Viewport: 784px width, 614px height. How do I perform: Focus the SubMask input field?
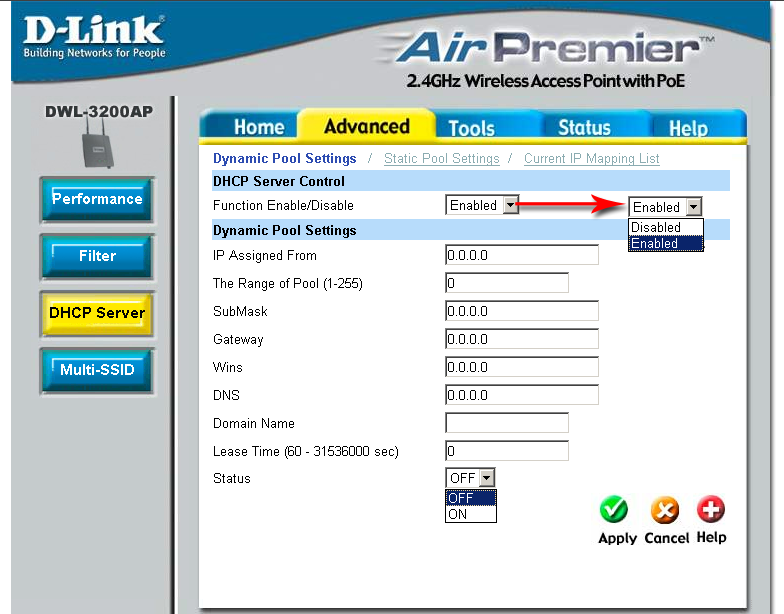point(522,311)
